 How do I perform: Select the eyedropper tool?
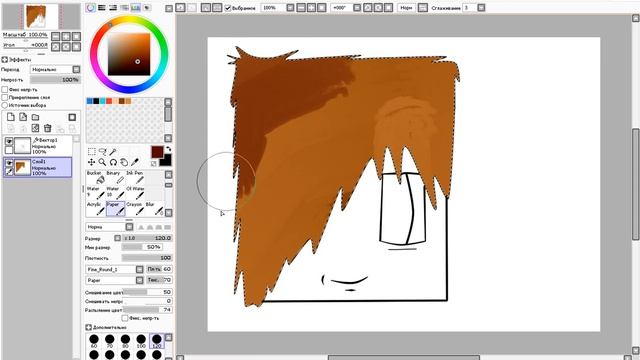pyautogui.click(x=135, y=162)
